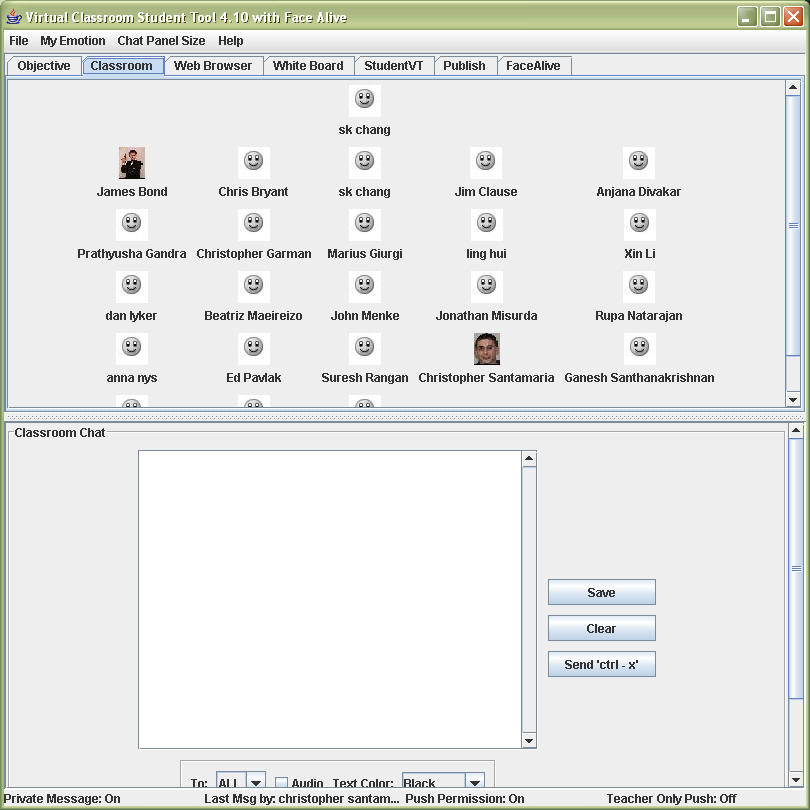Screen dimensions: 810x810
Task: Open the My Emotion menu
Action: (72, 41)
